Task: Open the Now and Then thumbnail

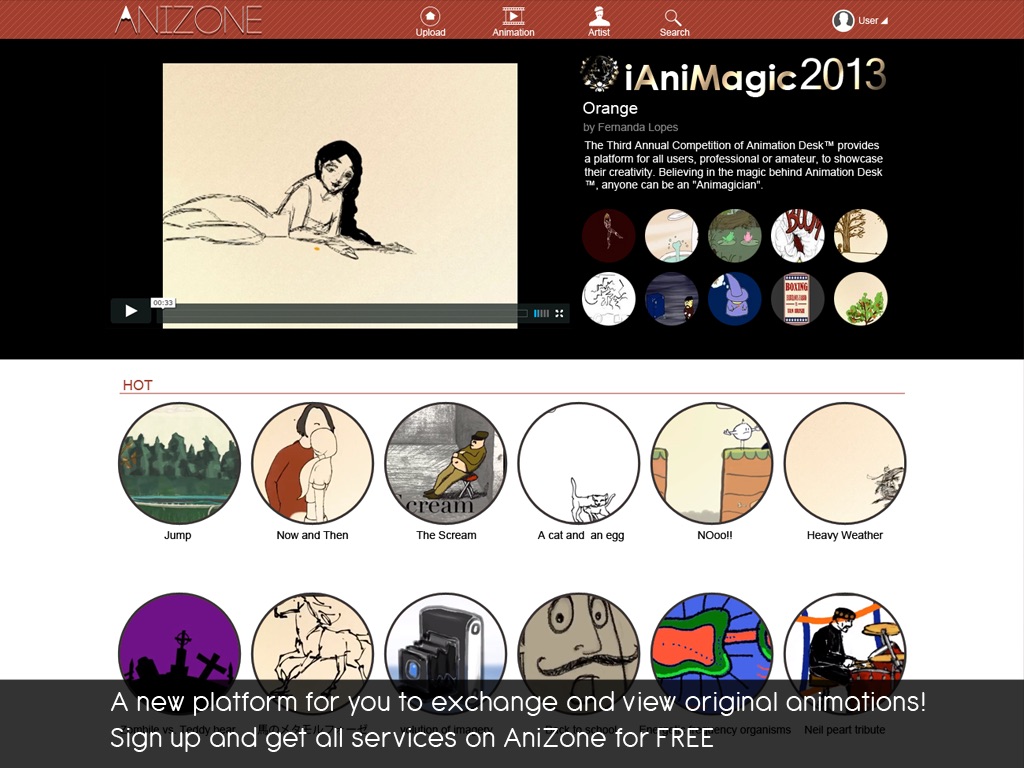Action: pos(313,463)
